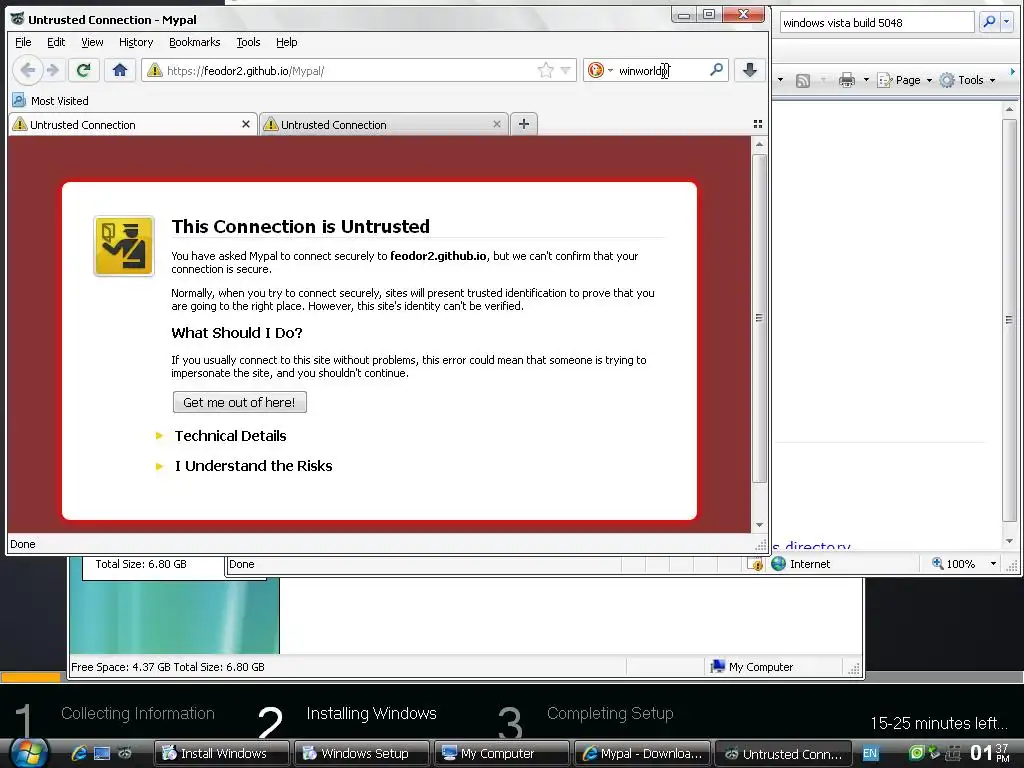Viewport: 1024px width, 768px height.
Task: Reload the current page in Mypal
Action: pyautogui.click(x=84, y=70)
